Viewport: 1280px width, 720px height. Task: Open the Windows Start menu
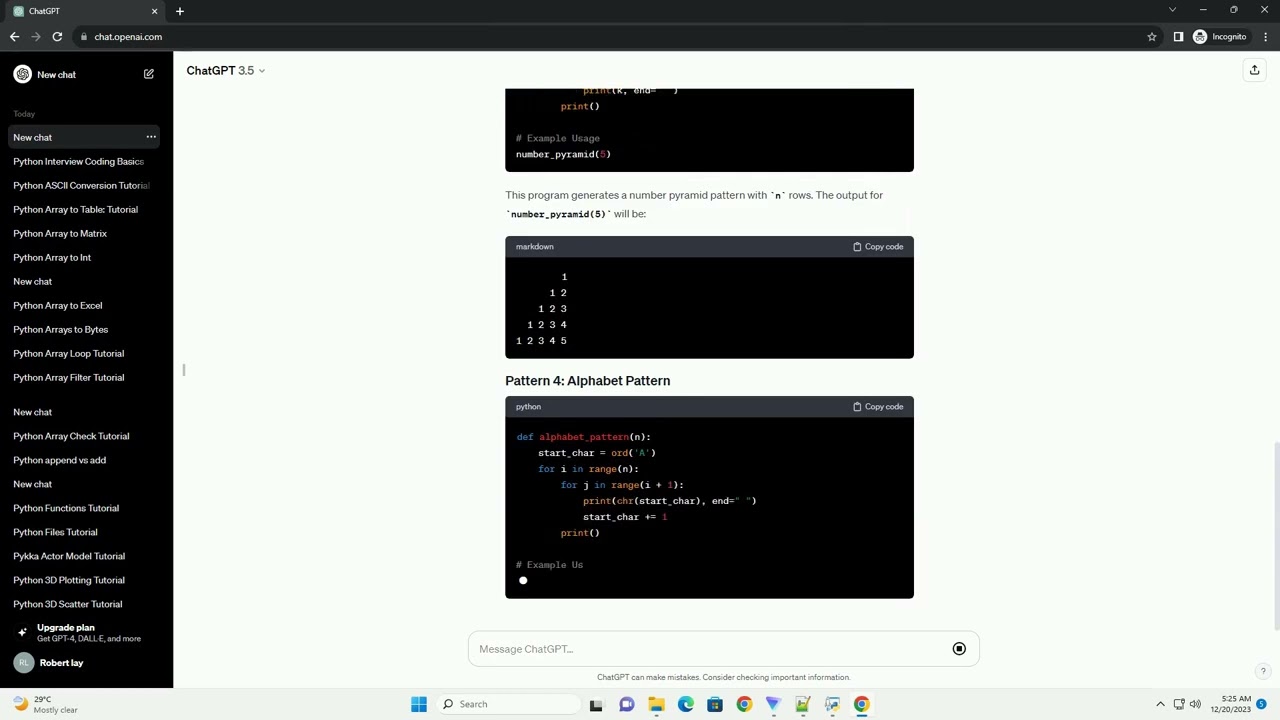click(419, 704)
